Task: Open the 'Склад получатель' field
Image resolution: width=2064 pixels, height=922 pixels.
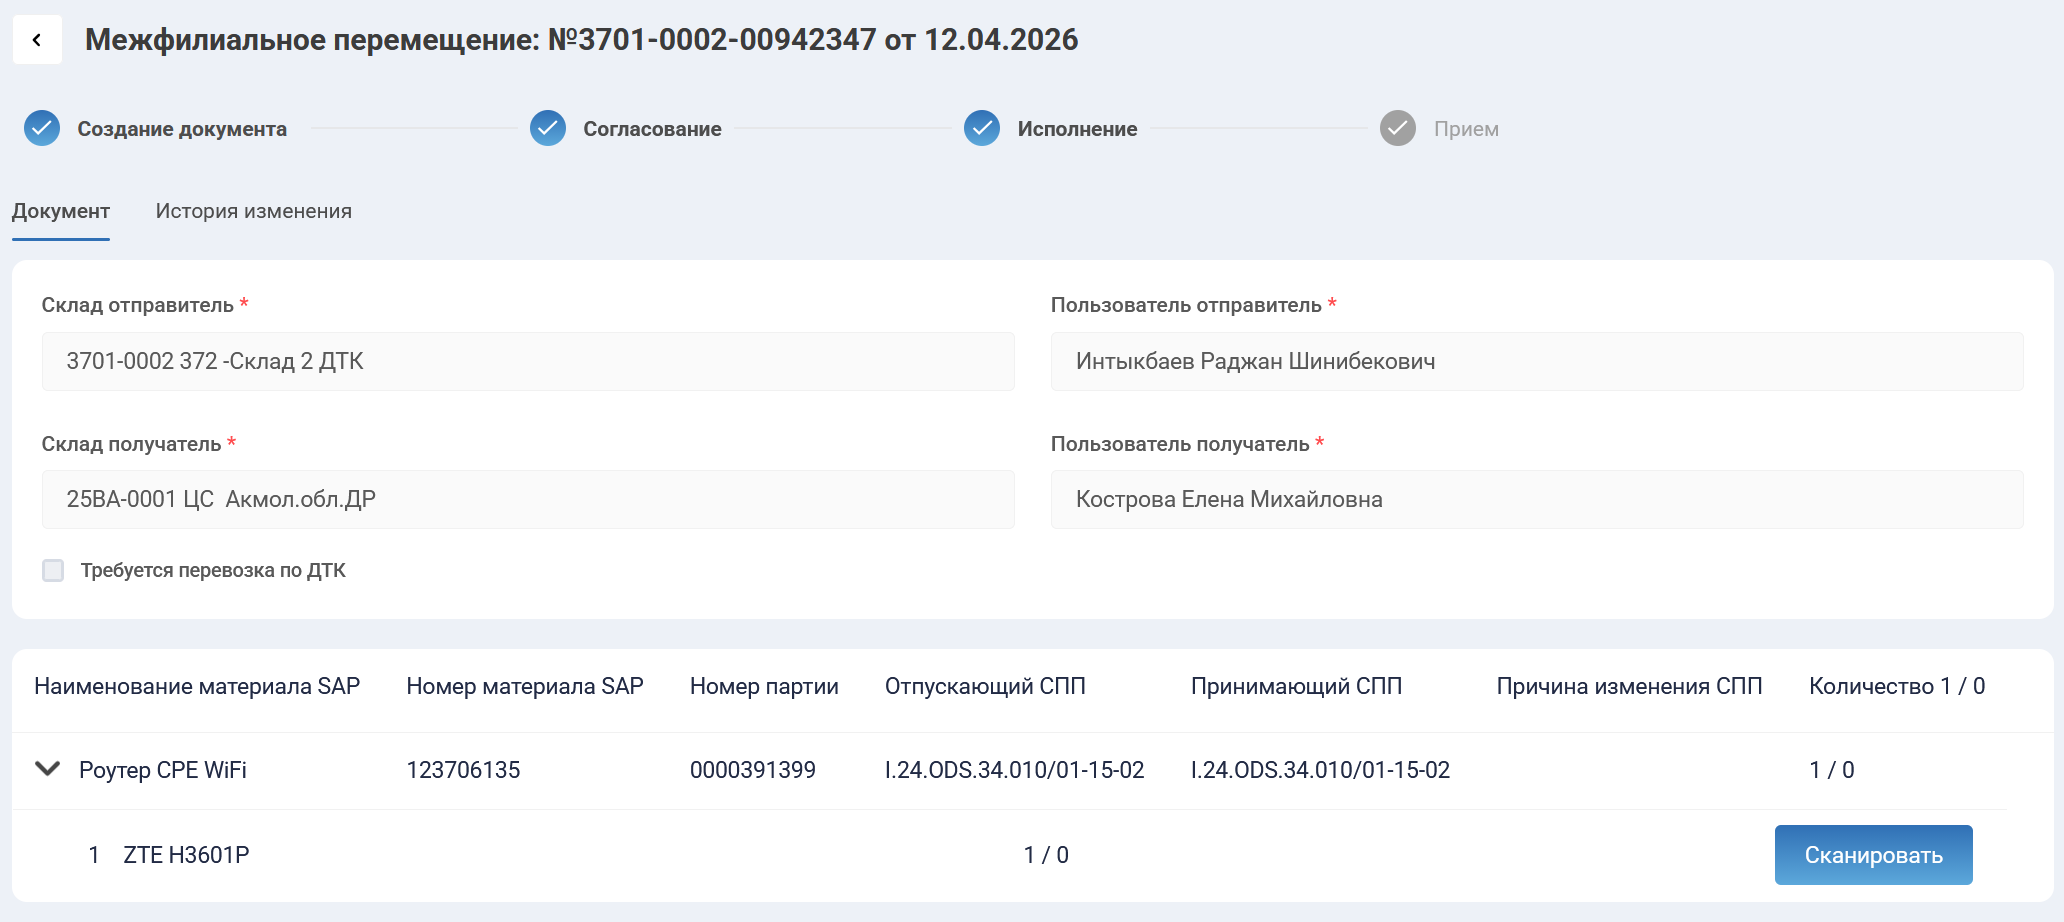Action: click(x=528, y=499)
